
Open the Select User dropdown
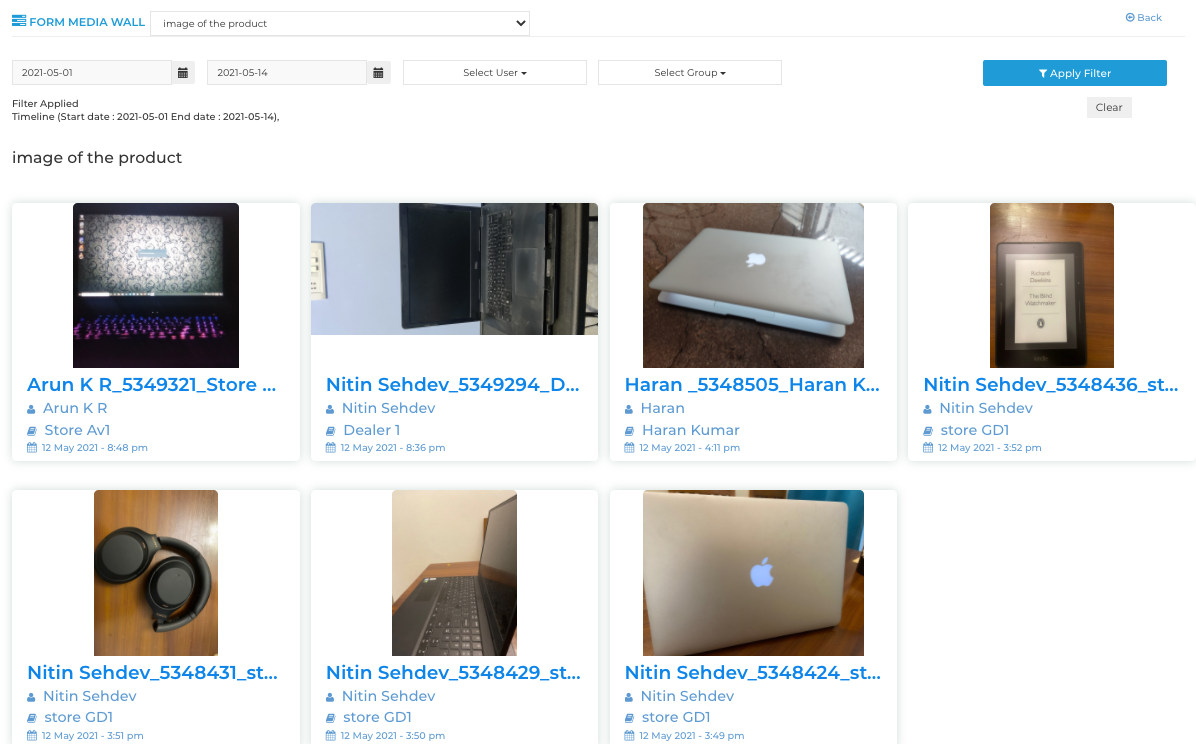pos(494,73)
